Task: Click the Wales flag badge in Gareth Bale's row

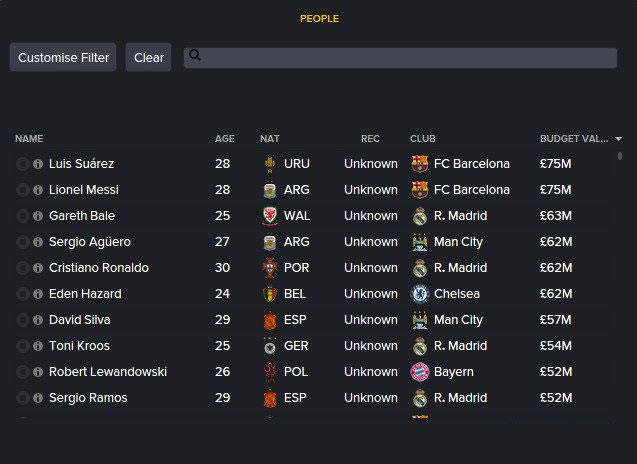Action: 270,216
